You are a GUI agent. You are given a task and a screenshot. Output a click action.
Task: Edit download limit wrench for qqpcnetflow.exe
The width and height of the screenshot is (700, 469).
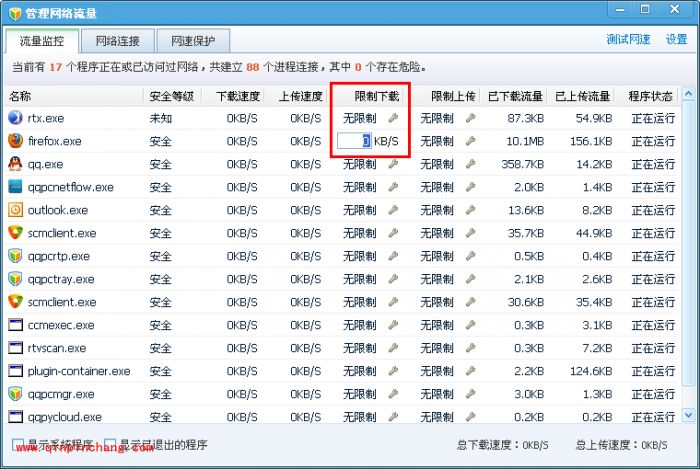coord(393,187)
